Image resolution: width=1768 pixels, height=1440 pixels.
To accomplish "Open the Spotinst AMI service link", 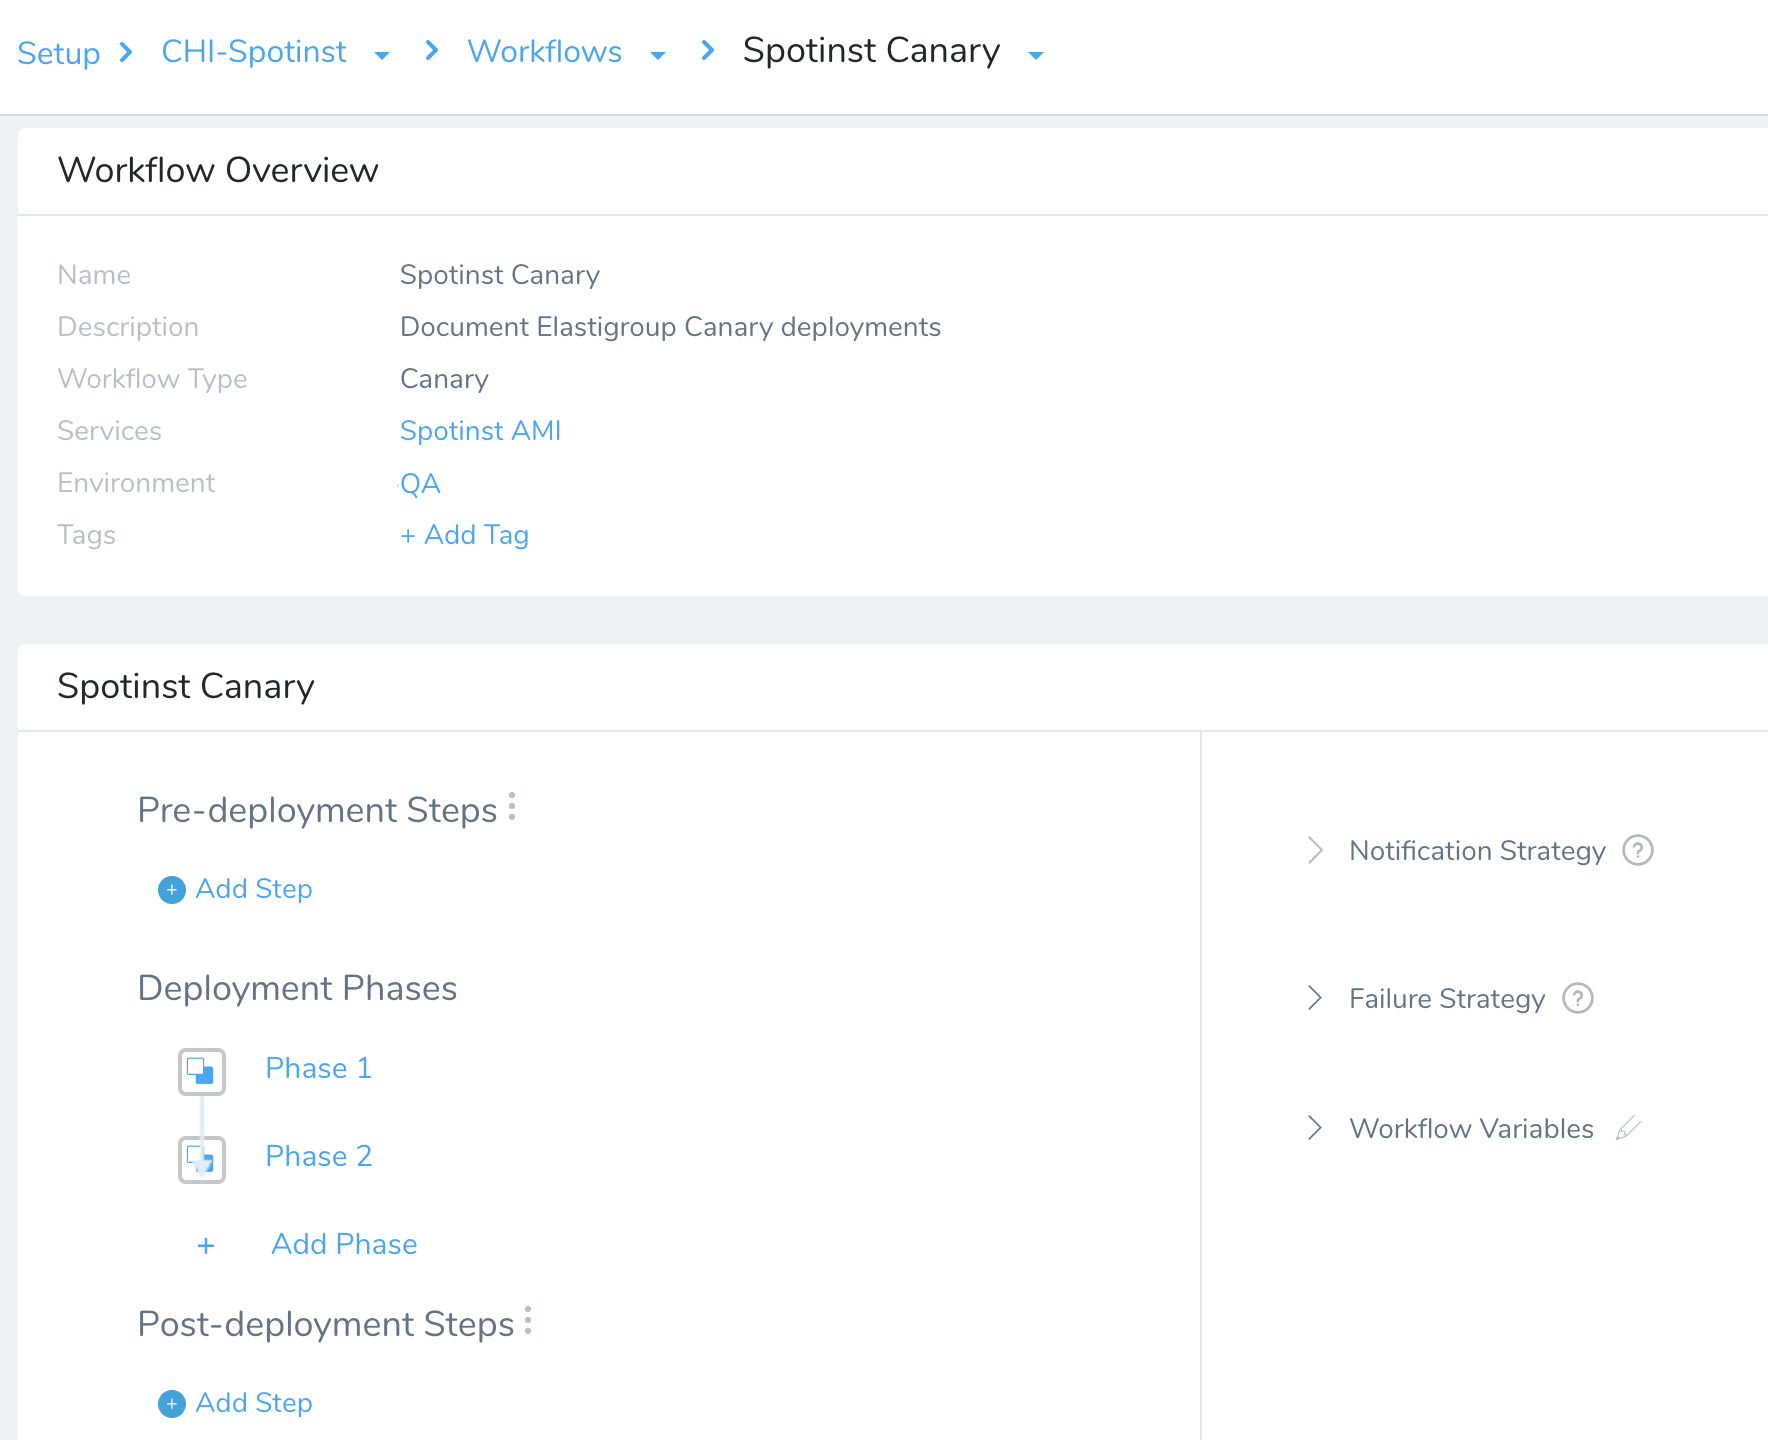I will tap(480, 431).
